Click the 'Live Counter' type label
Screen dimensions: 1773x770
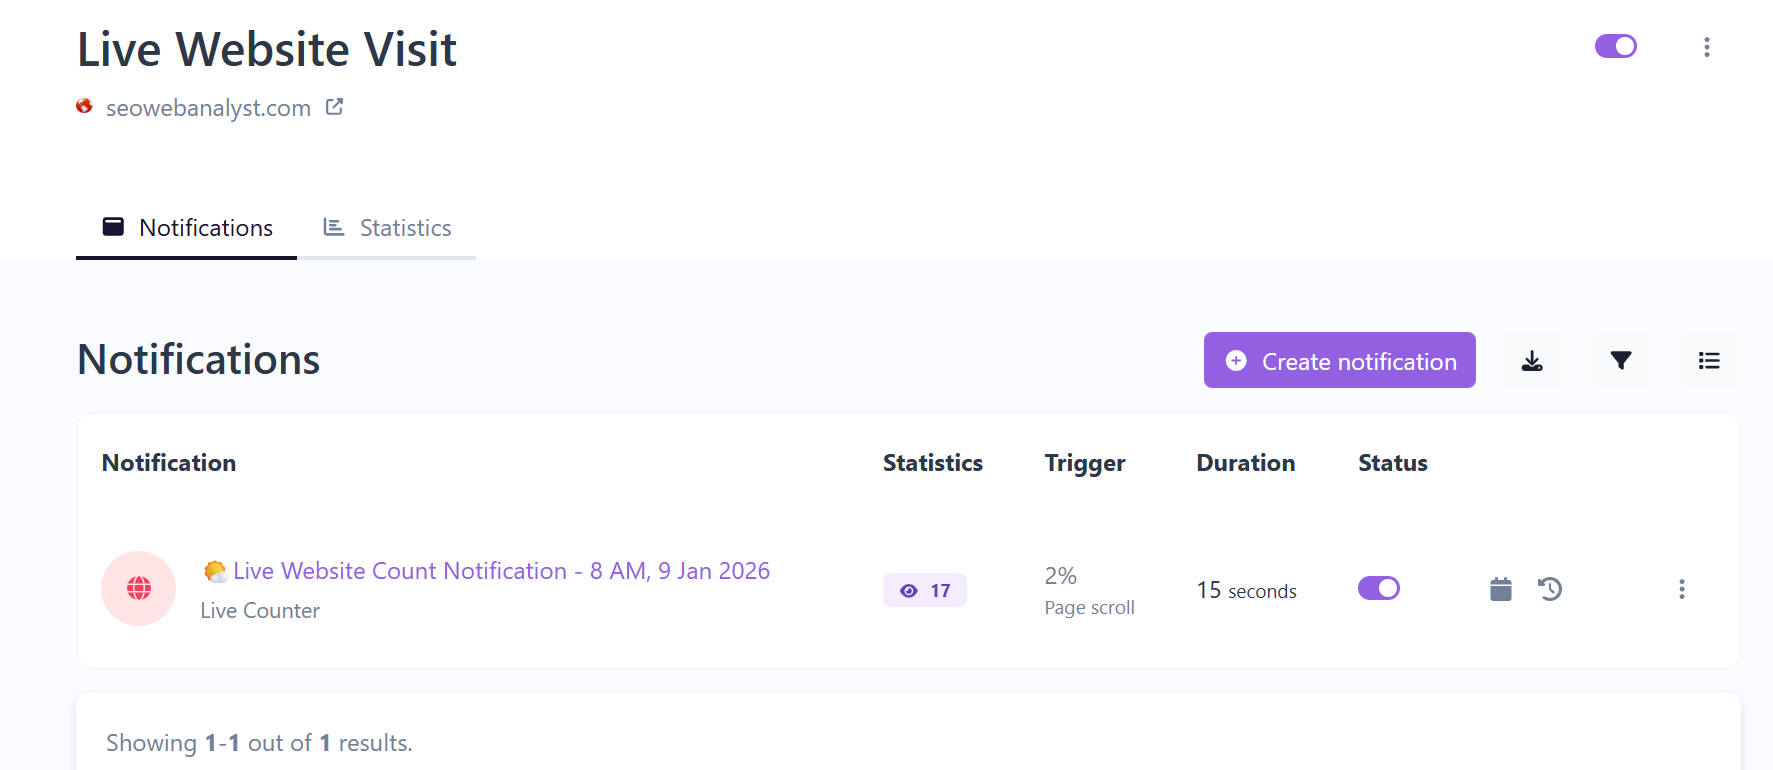(x=260, y=611)
